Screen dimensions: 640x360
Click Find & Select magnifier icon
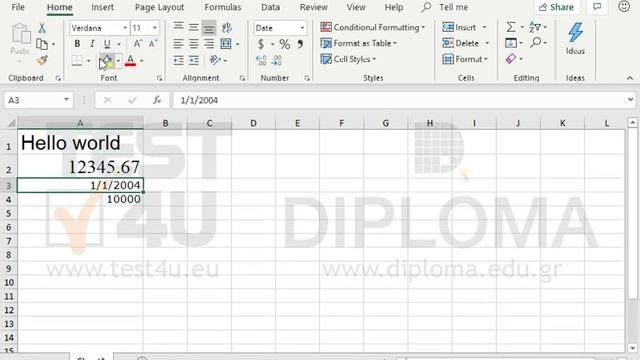[x=536, y=42]
